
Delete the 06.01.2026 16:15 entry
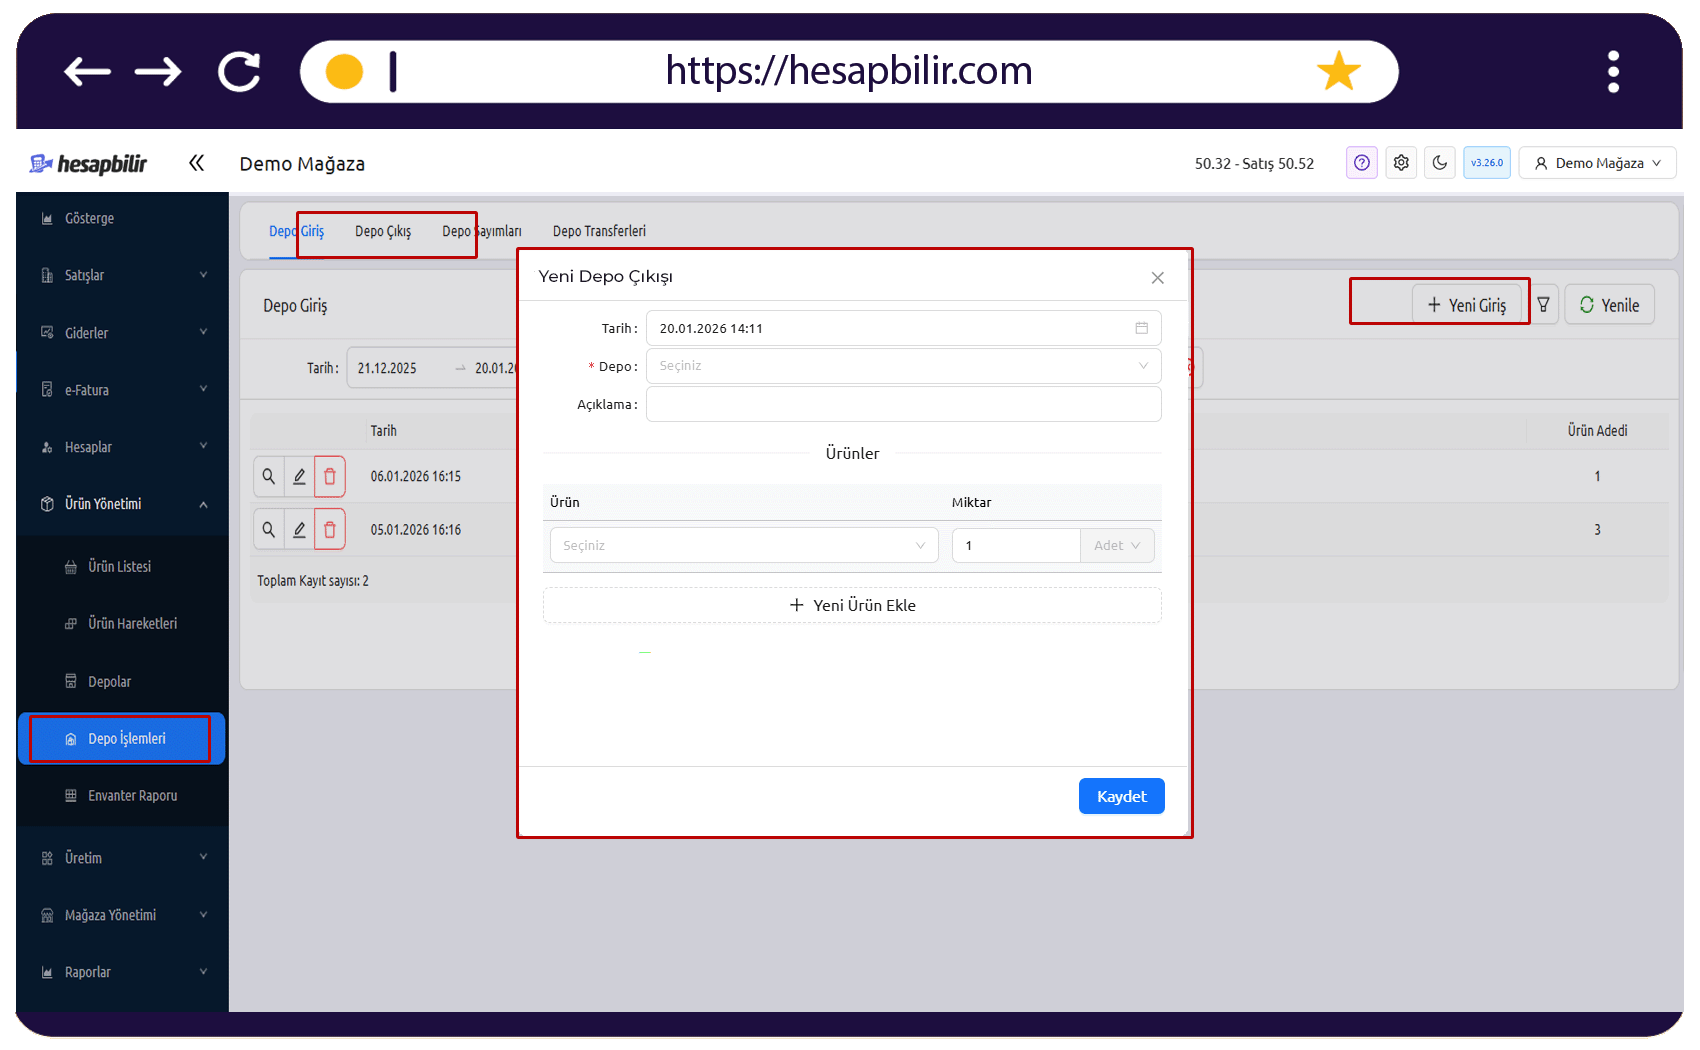330,477
